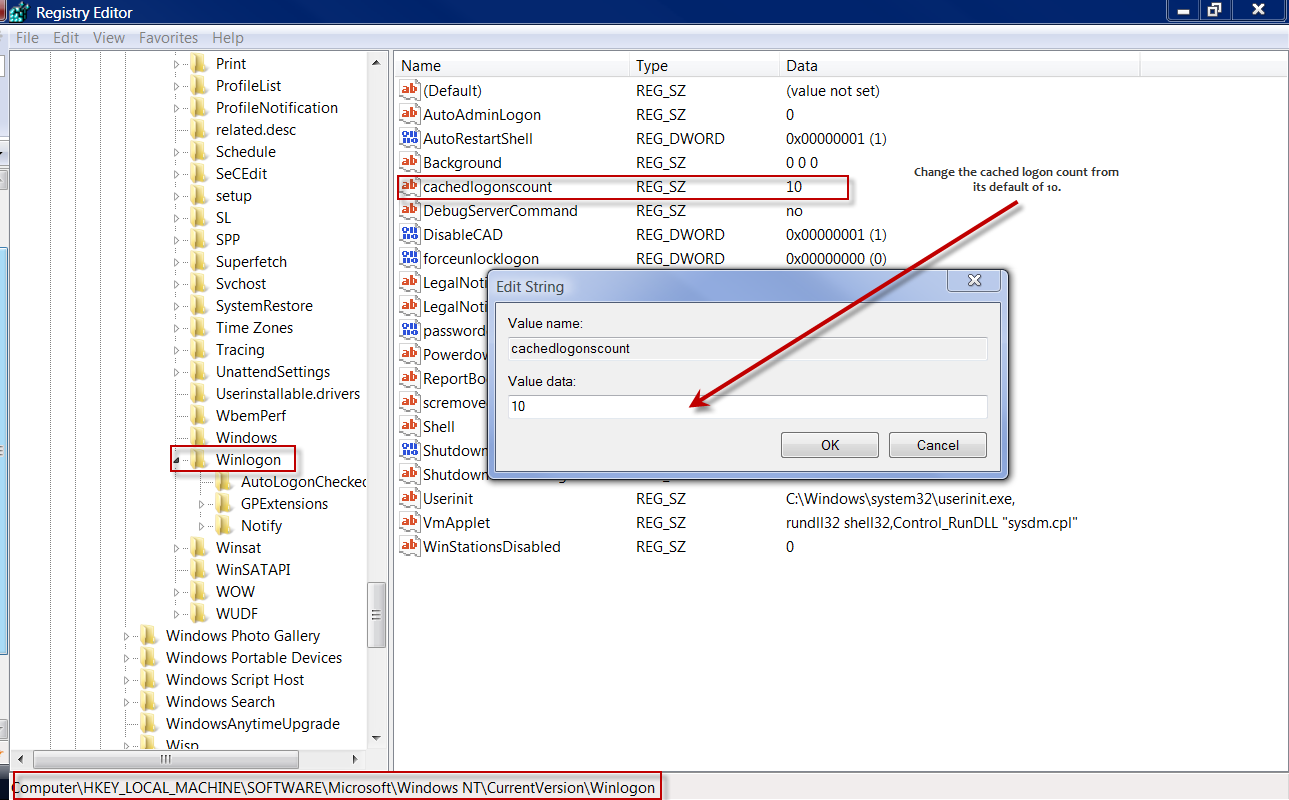Click the Windows Photo Gallery folder icon

(150, 636)
